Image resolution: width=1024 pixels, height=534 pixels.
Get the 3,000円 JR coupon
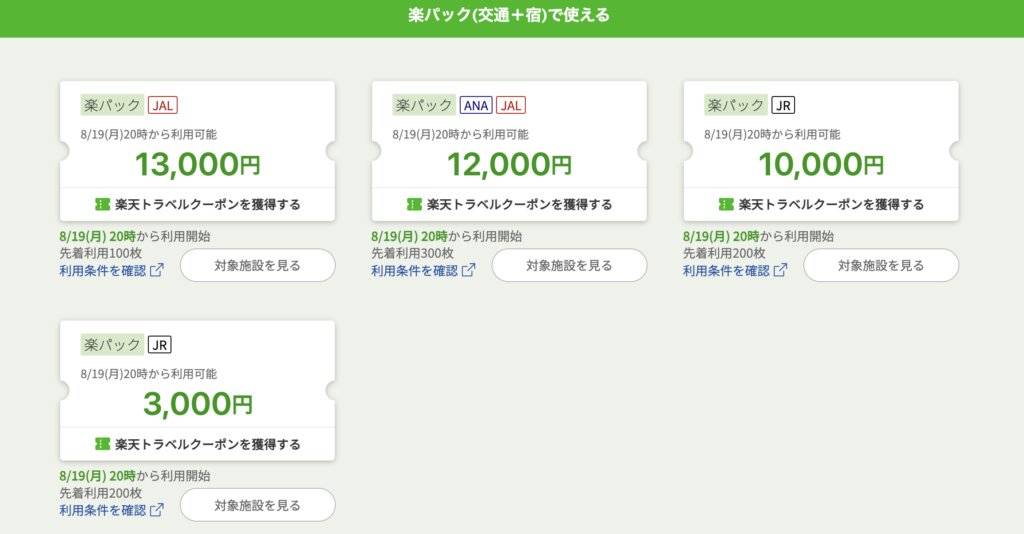(197, 444)
